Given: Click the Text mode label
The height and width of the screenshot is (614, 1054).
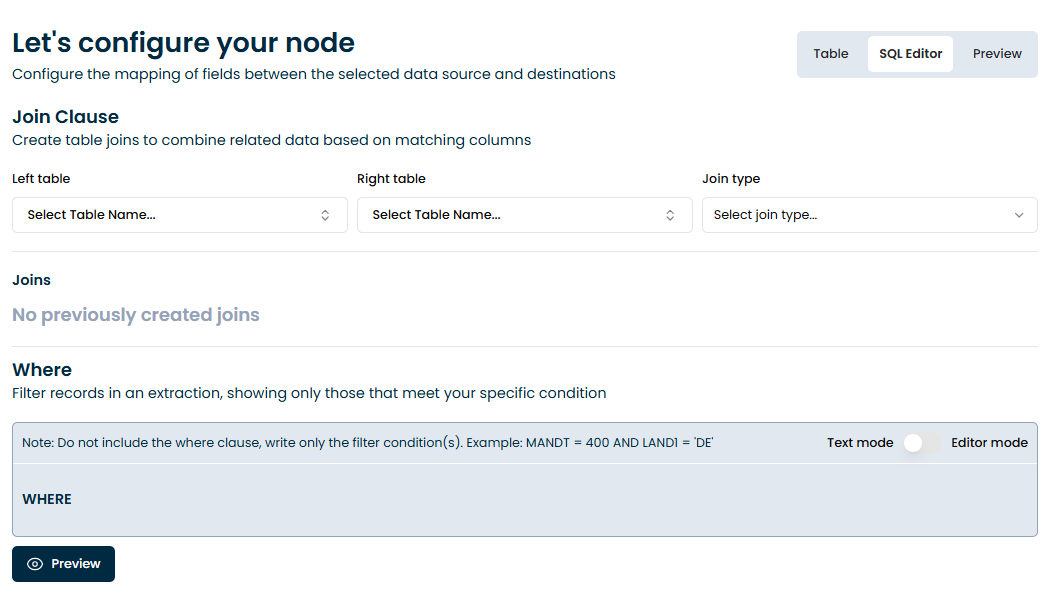Looking at the screenshot, I should [860, 443].
